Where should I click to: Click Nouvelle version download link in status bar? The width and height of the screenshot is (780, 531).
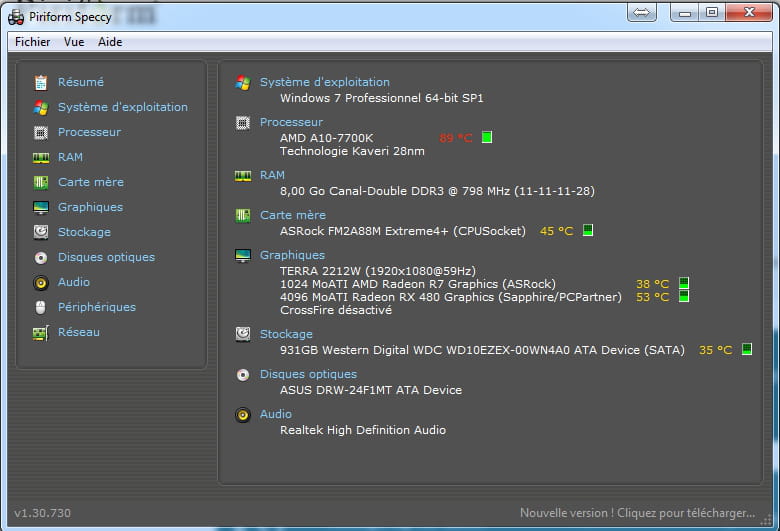pyautogui.click(x=637, y=513)
